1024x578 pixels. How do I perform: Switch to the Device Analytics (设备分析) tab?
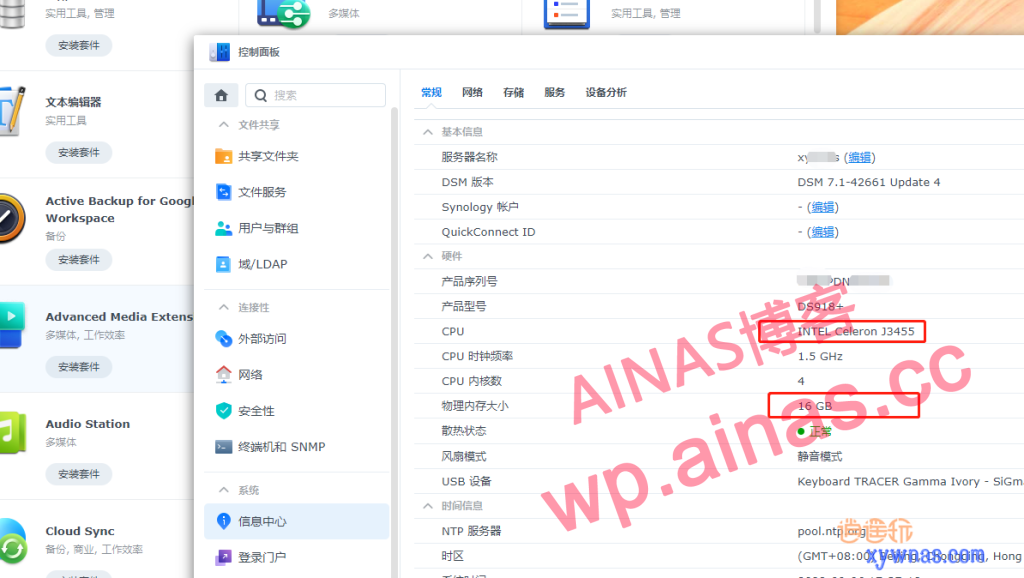606,92
